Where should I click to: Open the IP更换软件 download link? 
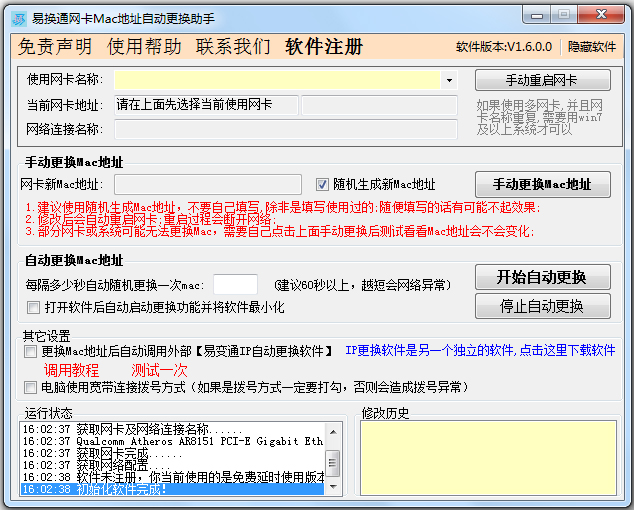point(480,350)
